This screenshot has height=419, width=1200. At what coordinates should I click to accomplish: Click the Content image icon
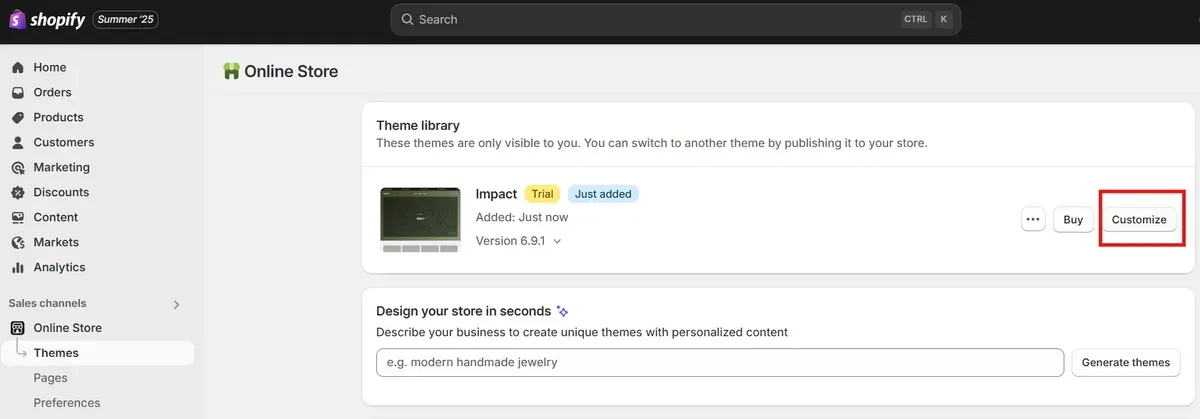click(18, 218)
